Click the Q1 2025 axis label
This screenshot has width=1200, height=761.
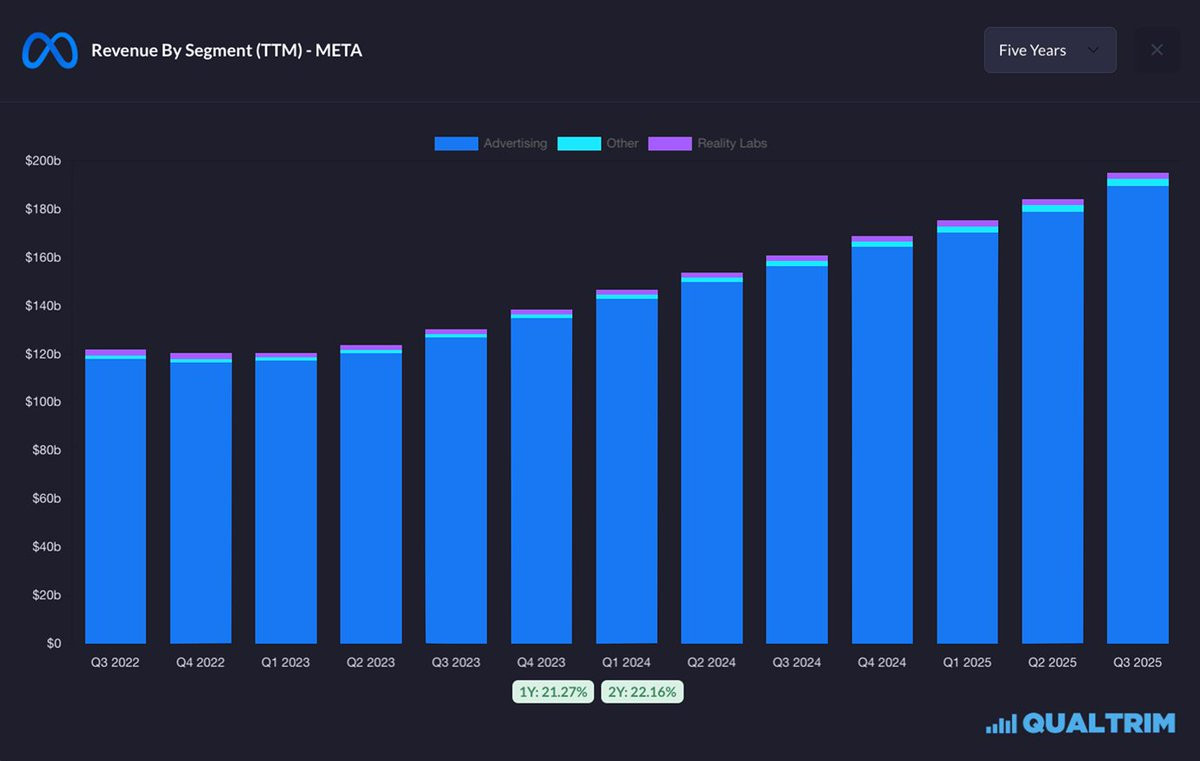[x=967, y=662]
